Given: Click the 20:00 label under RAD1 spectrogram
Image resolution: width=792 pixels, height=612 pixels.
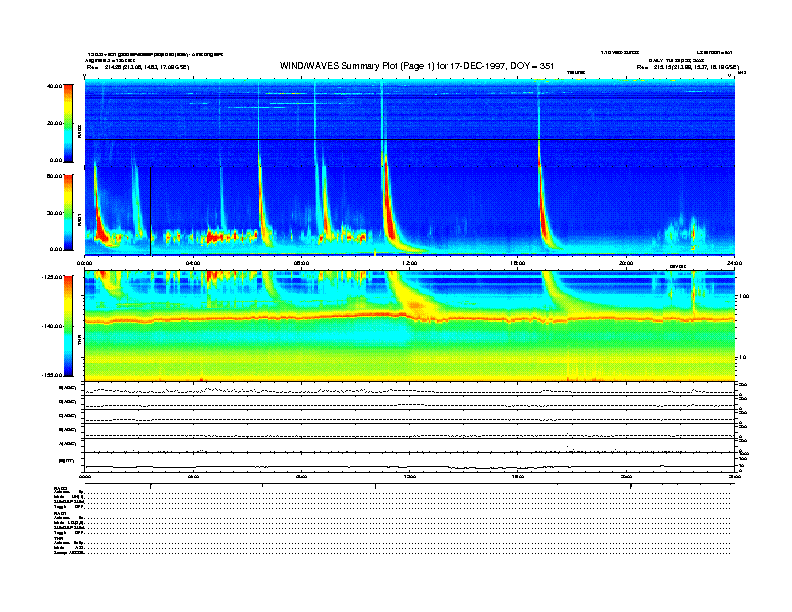Looking at the screenshot, I should point(626,263).
